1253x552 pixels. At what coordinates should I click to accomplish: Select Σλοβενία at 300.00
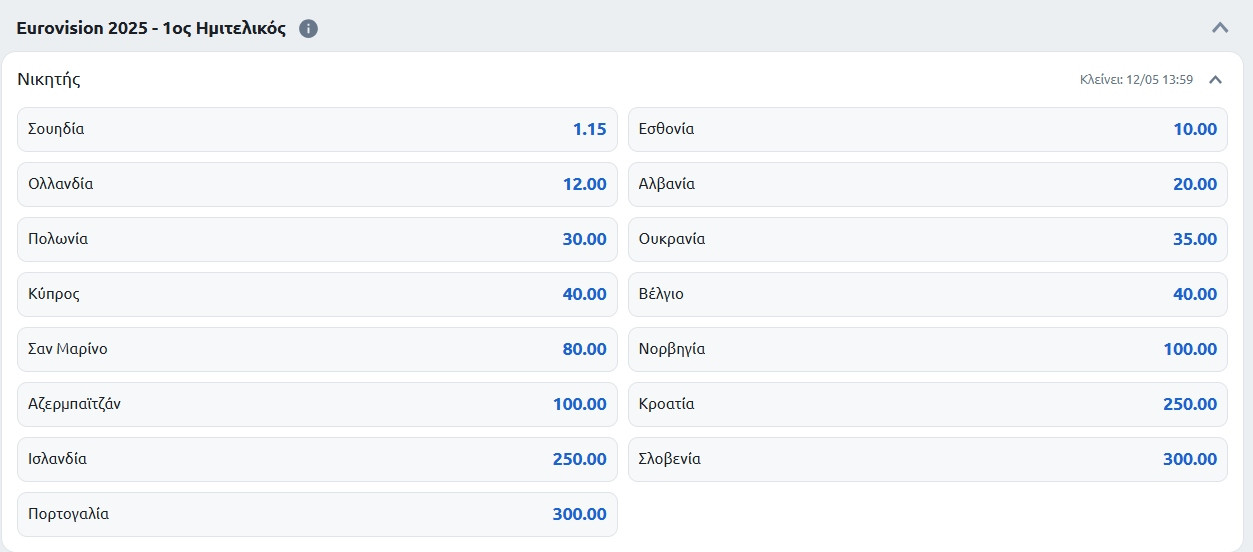pyautogui.click(x=927, y=459)
